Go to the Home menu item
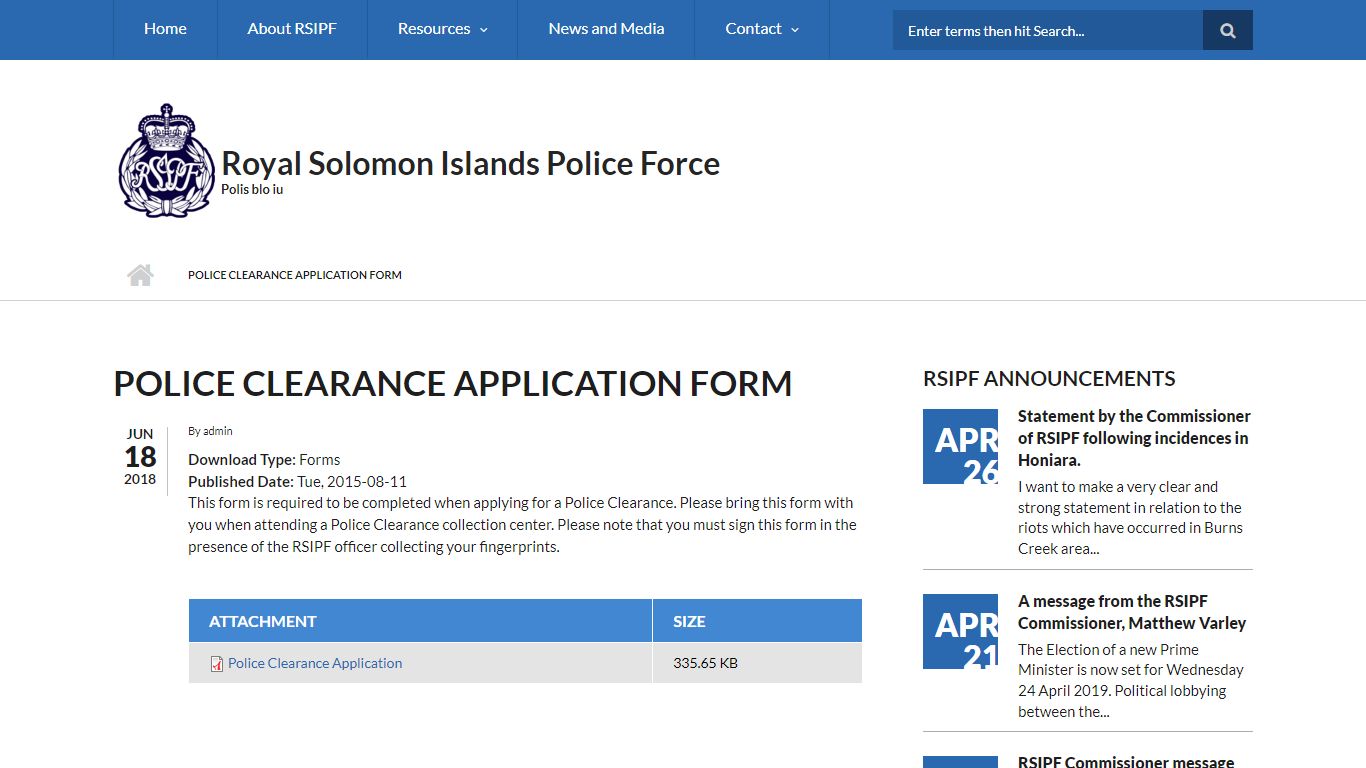 (x=165, y=29)
